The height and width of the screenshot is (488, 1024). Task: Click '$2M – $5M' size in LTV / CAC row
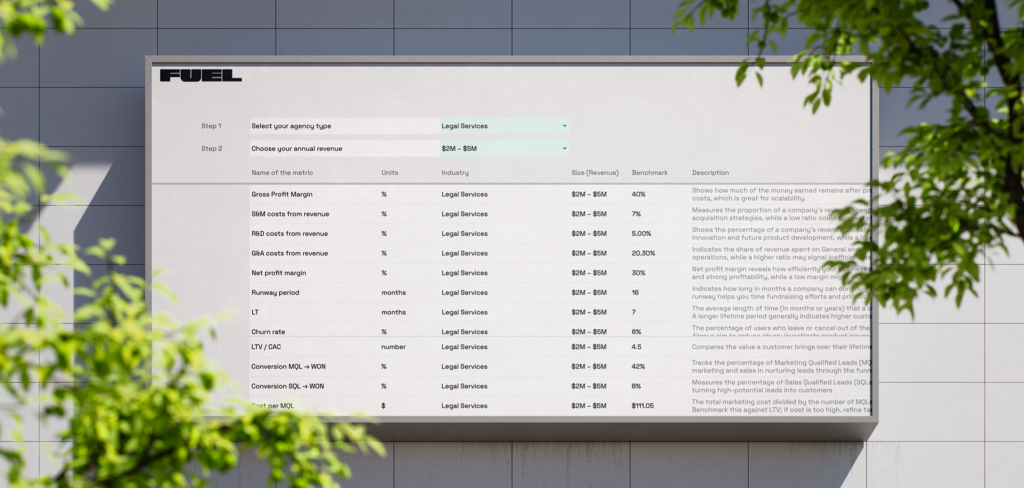[x=589, y=347]
